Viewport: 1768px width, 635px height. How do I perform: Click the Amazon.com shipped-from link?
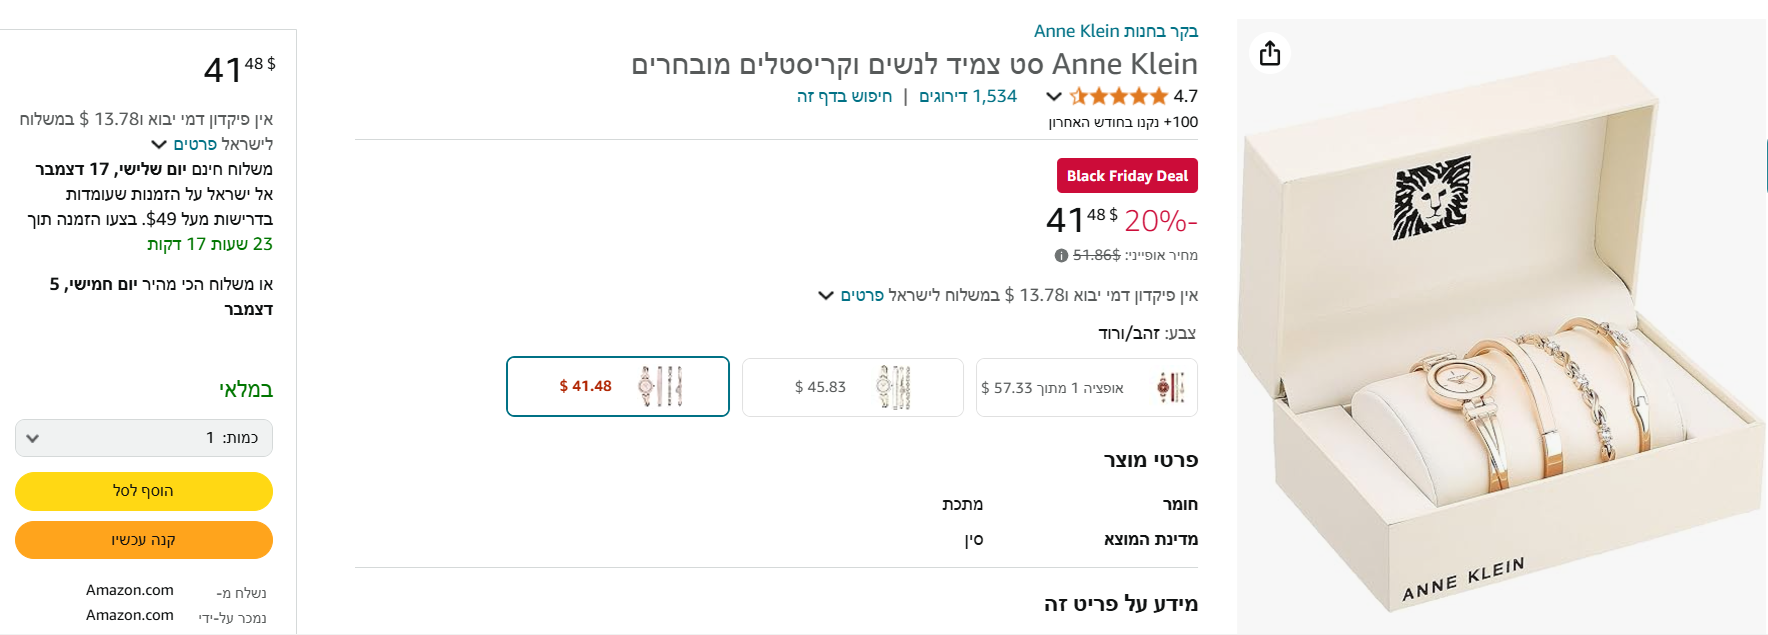coord(130,590)
